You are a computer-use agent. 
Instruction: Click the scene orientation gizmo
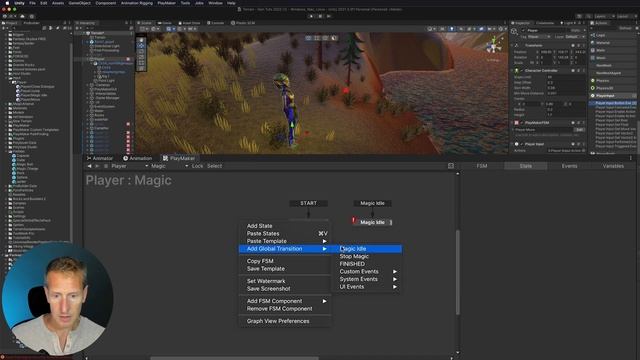(x=494, y=45)
